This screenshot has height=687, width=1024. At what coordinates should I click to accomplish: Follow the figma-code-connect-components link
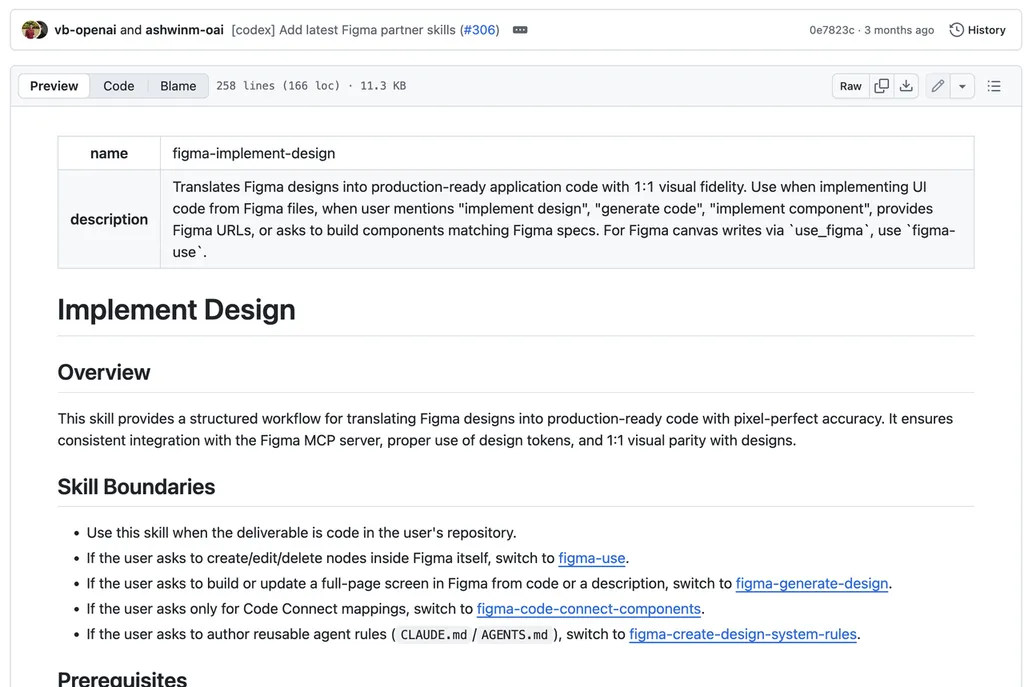tap(588, 609)
